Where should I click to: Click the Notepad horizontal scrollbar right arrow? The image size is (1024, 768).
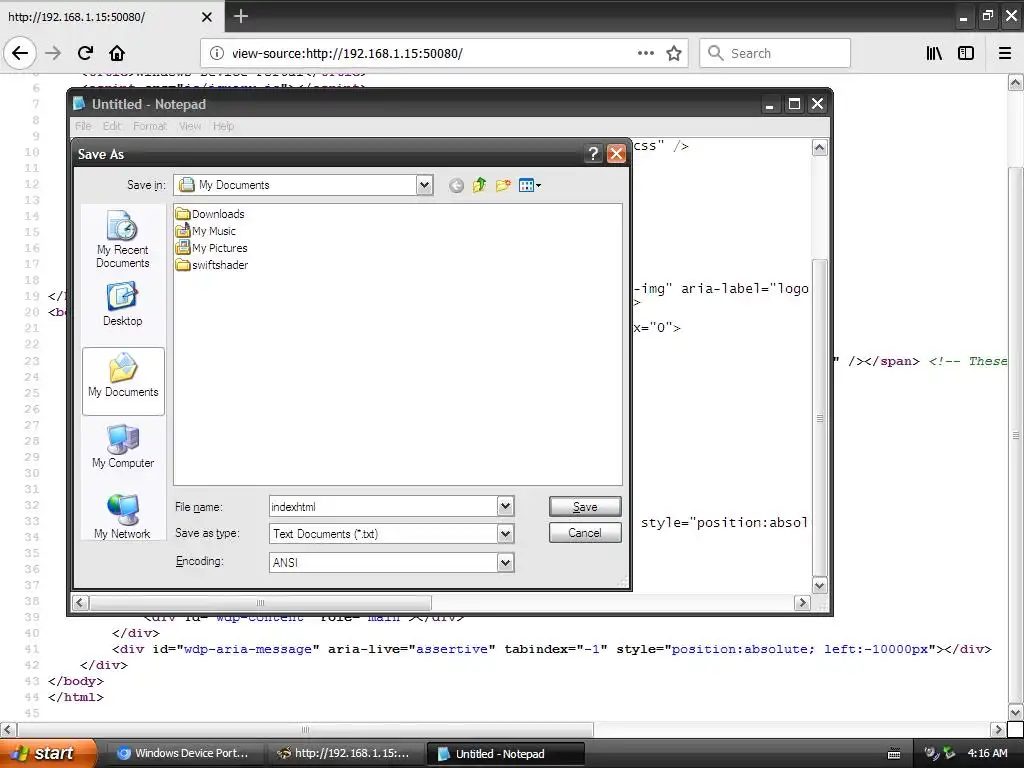pyautogui.click(x=803, y=603)
